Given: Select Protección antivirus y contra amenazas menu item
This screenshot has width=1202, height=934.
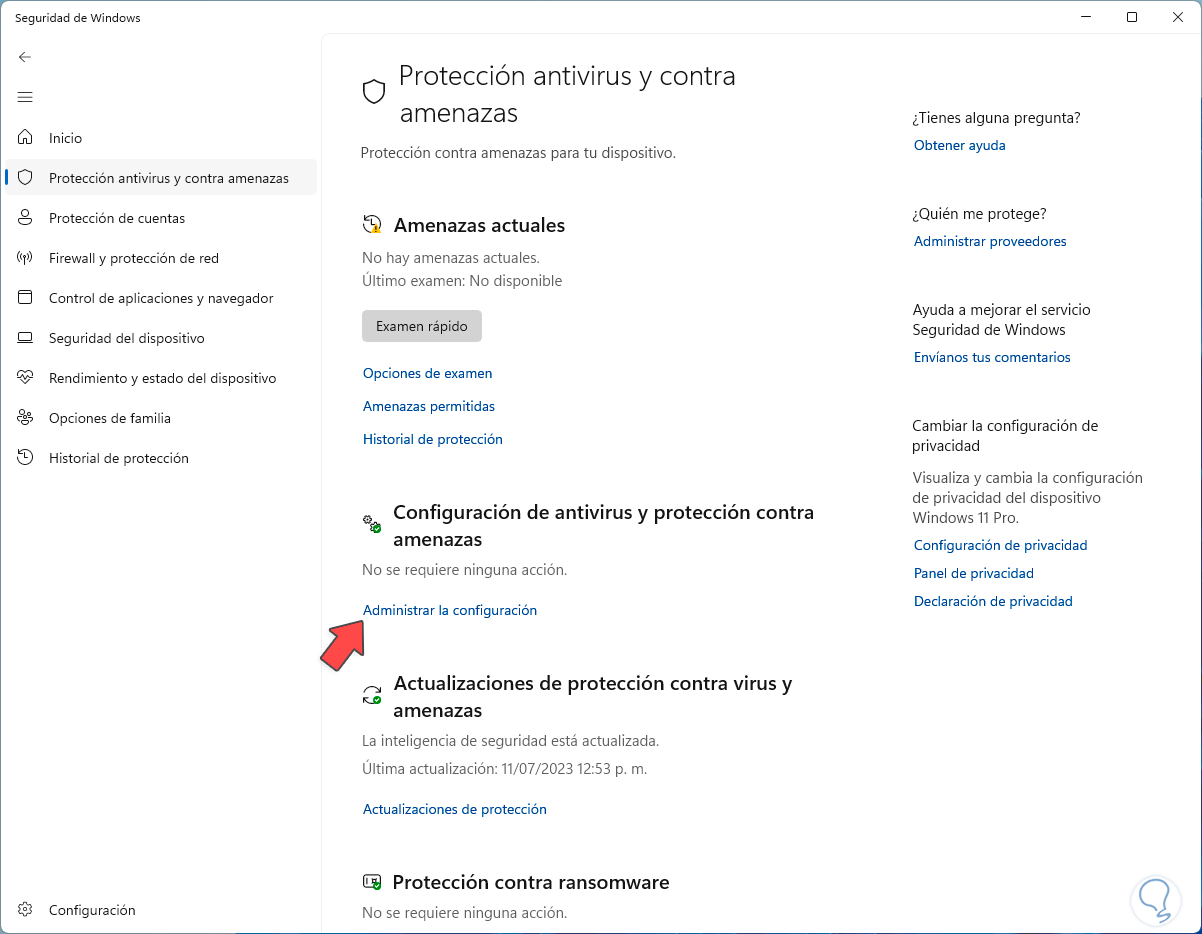Looking at the screenshot, I should pyautogui.click(x=168, y=178).
